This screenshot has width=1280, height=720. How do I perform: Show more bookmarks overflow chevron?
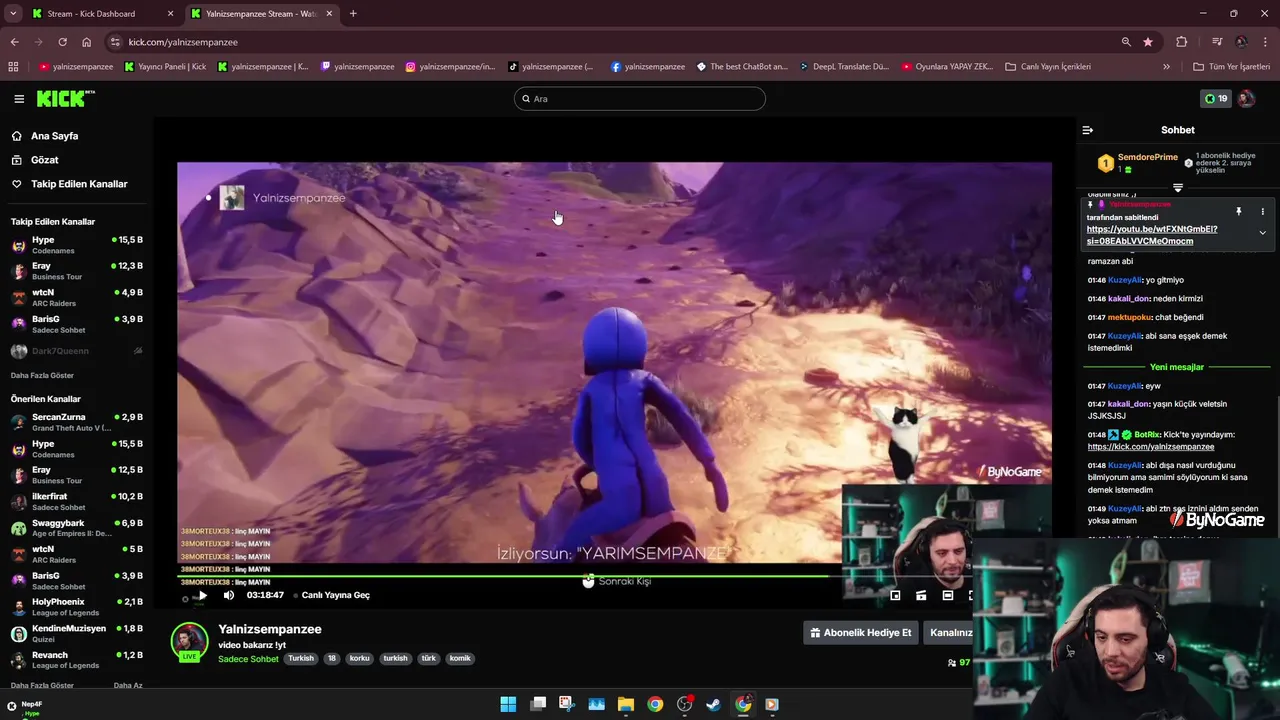coord(1166,67)
